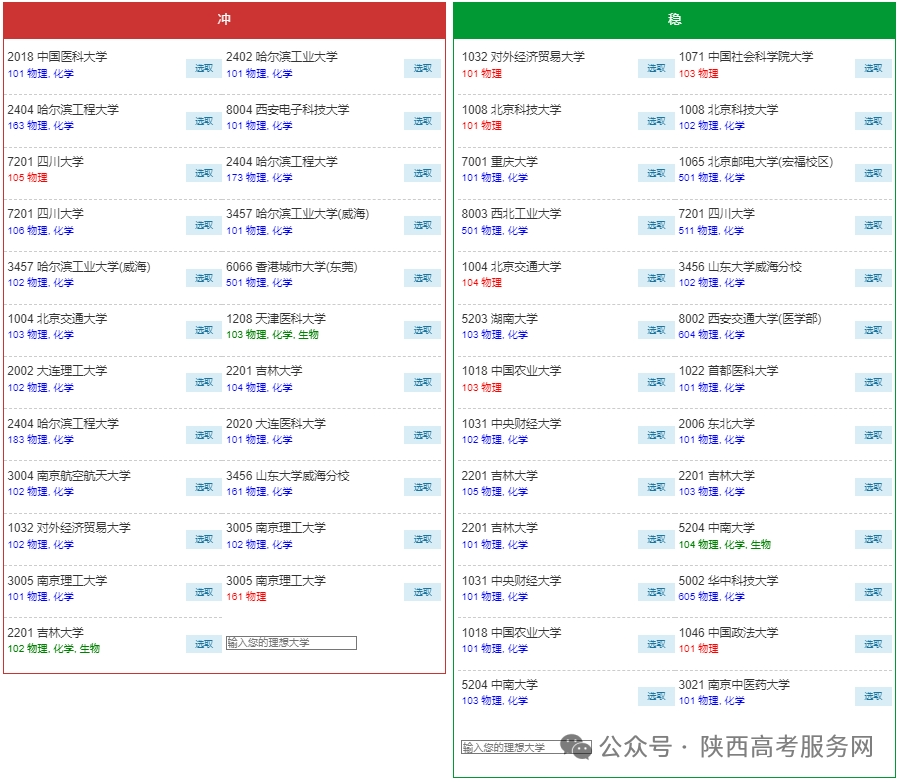Click 选取 for 北京科技大学 group 102
The width and height of the screenshot is (902, 782).
coord(873,121)
